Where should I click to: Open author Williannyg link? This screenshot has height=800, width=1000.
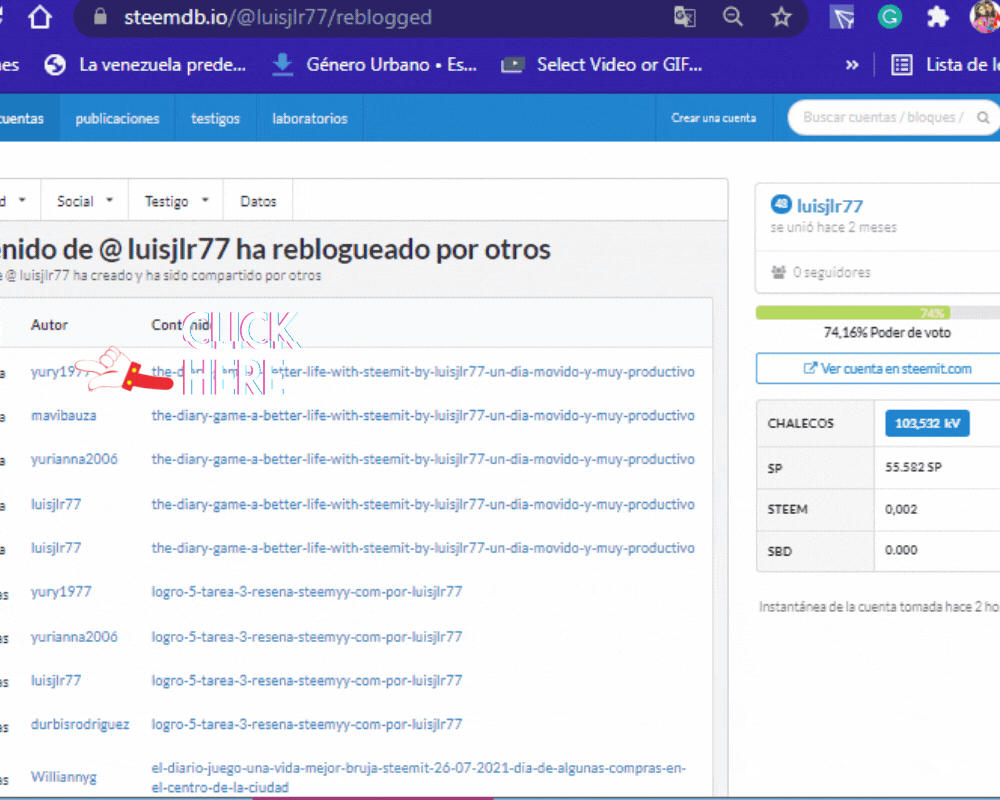coord(64,777)
